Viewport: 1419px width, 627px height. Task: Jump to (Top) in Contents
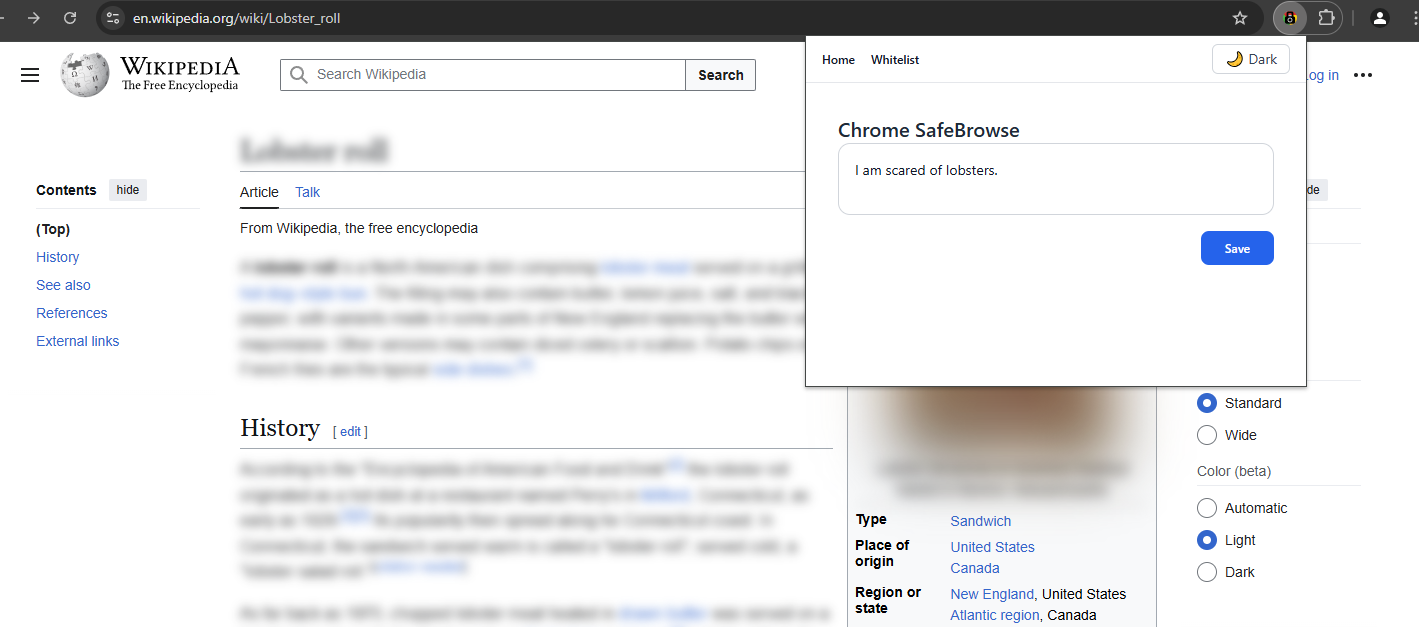pos(53,229)
